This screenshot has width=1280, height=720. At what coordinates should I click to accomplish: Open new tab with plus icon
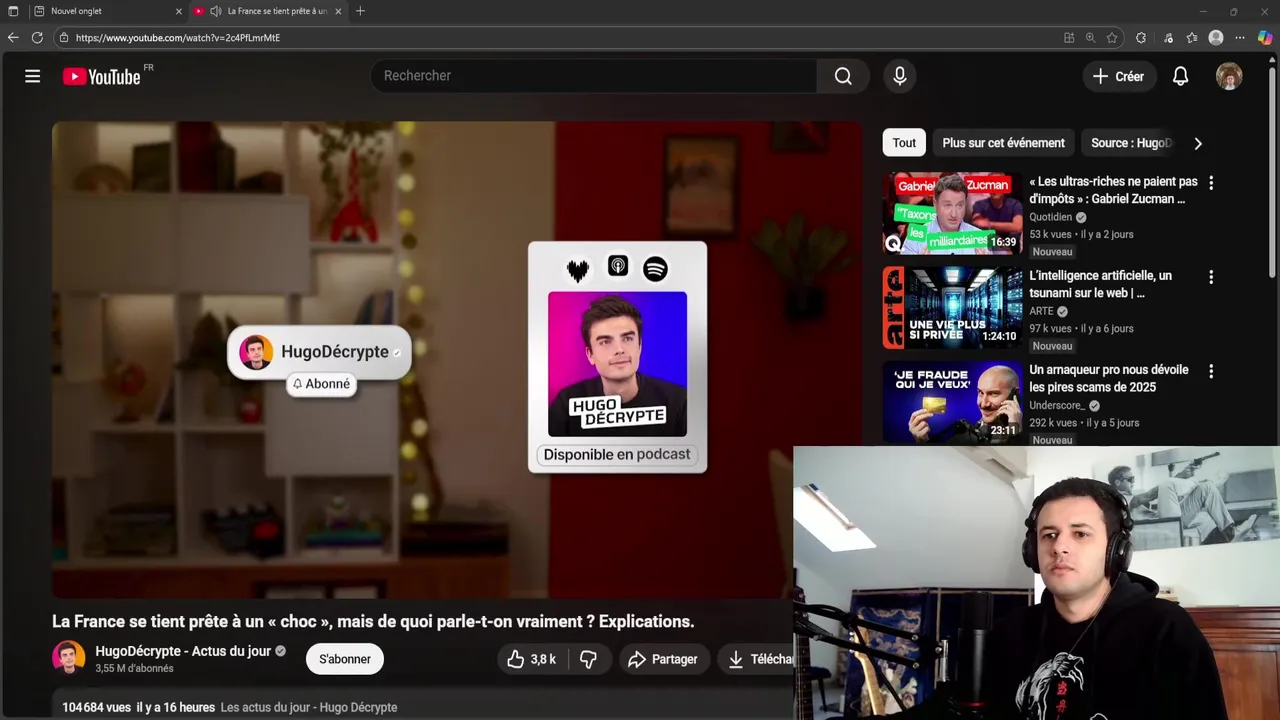click(360, 11)
